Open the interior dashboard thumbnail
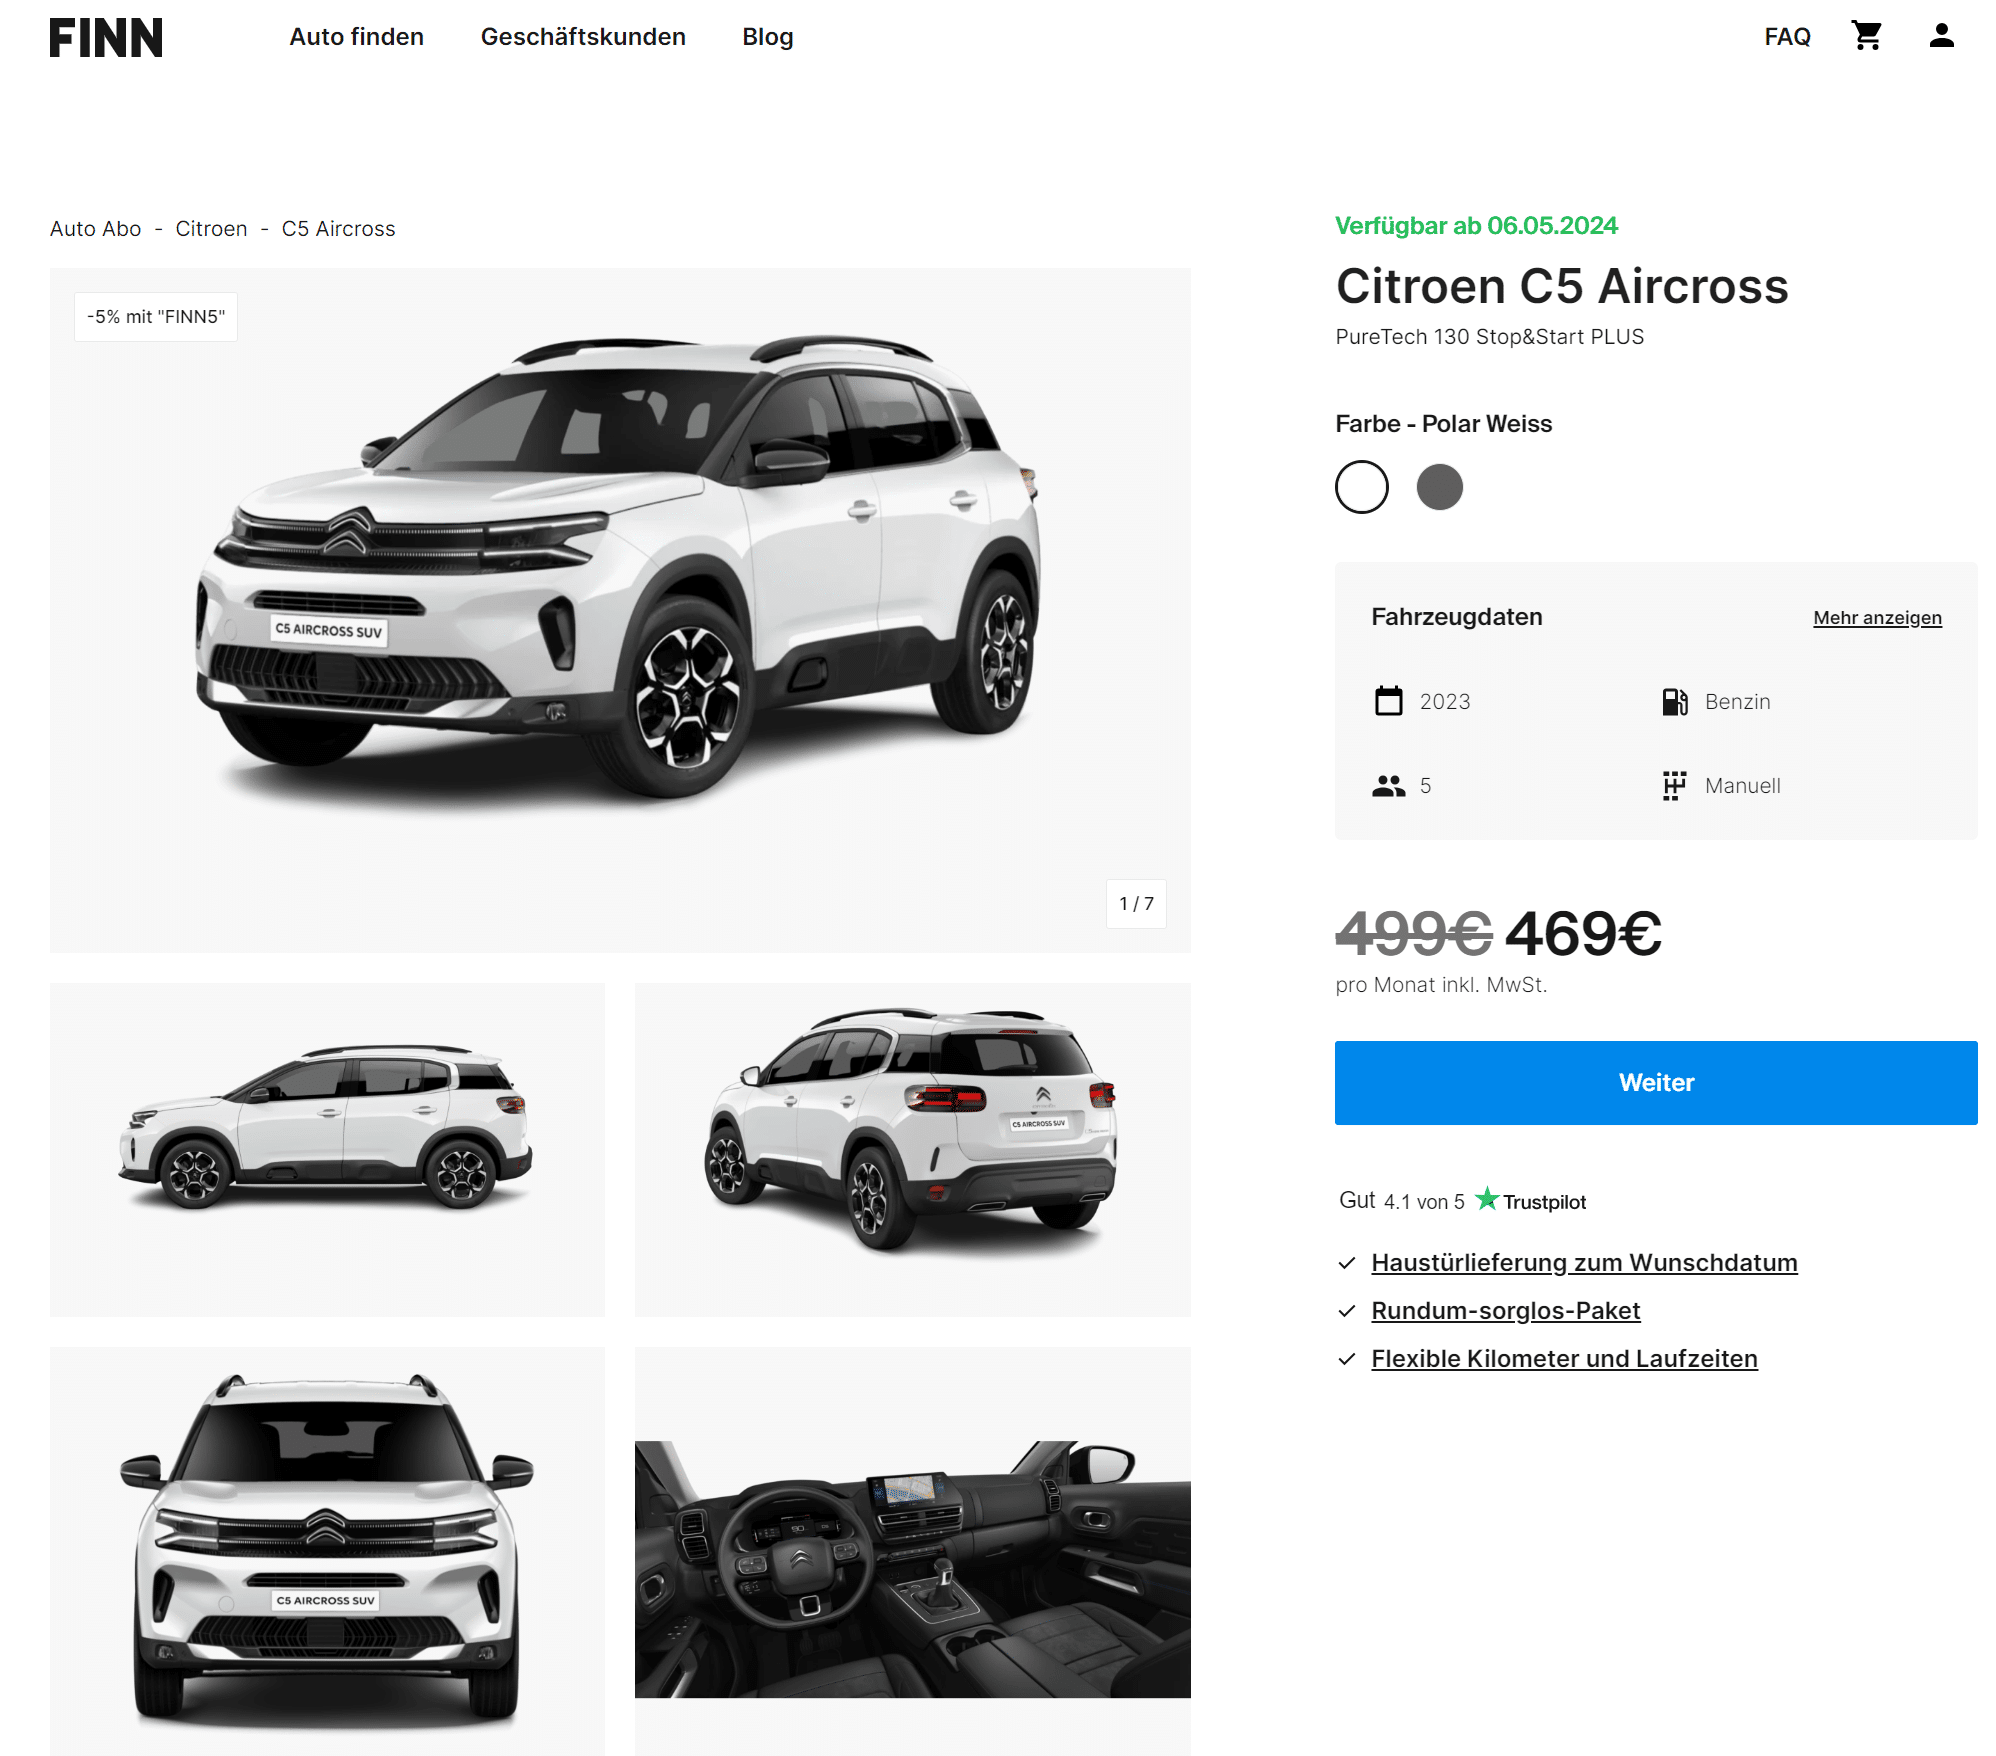This screenshot has height=1756, width=1996. [x=912, y=1551]
